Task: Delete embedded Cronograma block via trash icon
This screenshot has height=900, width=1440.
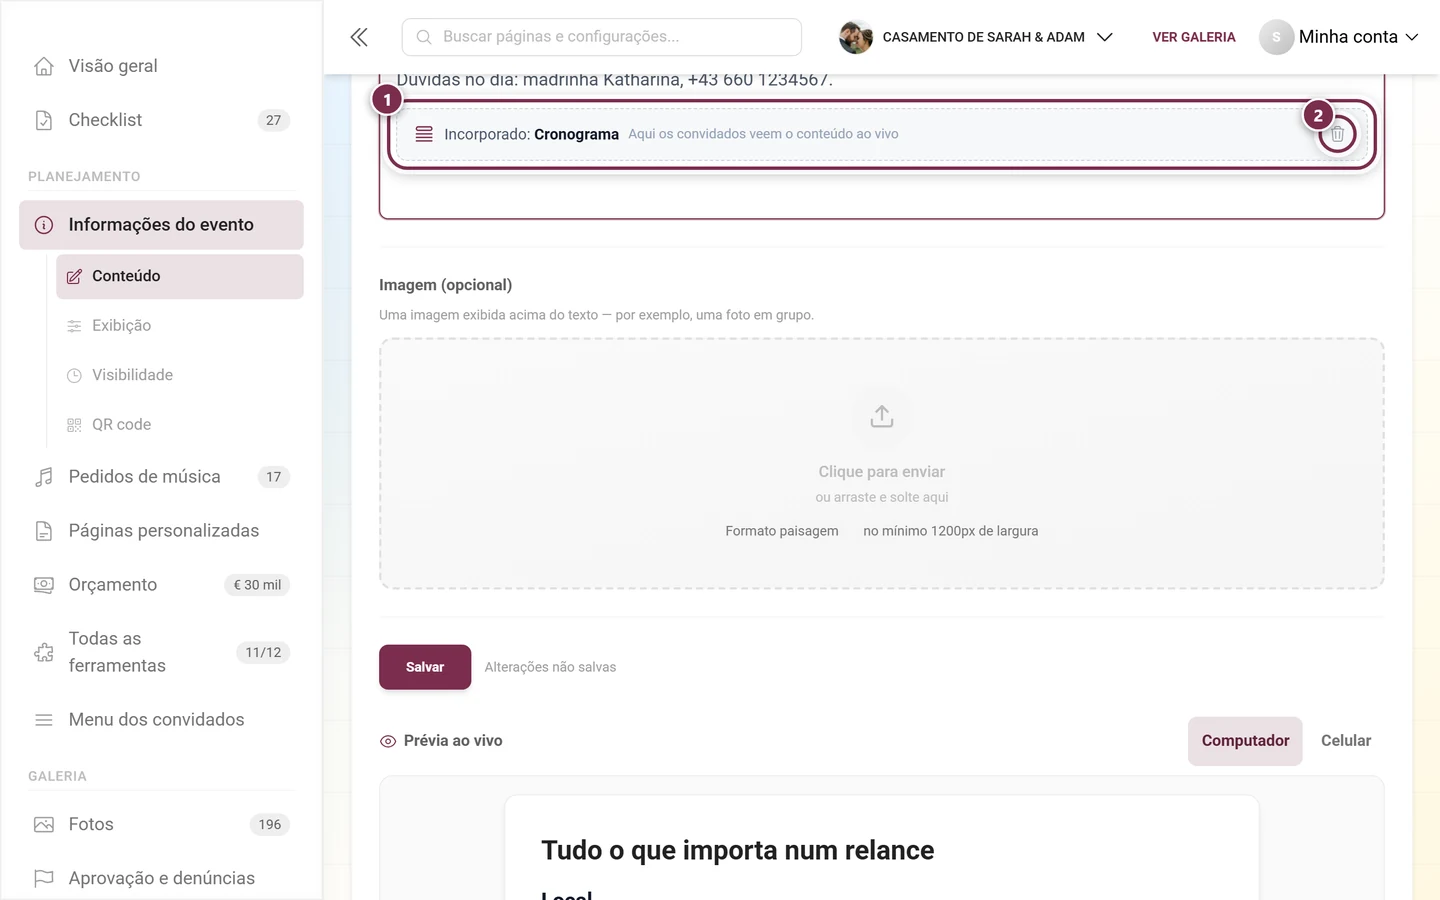Action: coord(1337,134)
